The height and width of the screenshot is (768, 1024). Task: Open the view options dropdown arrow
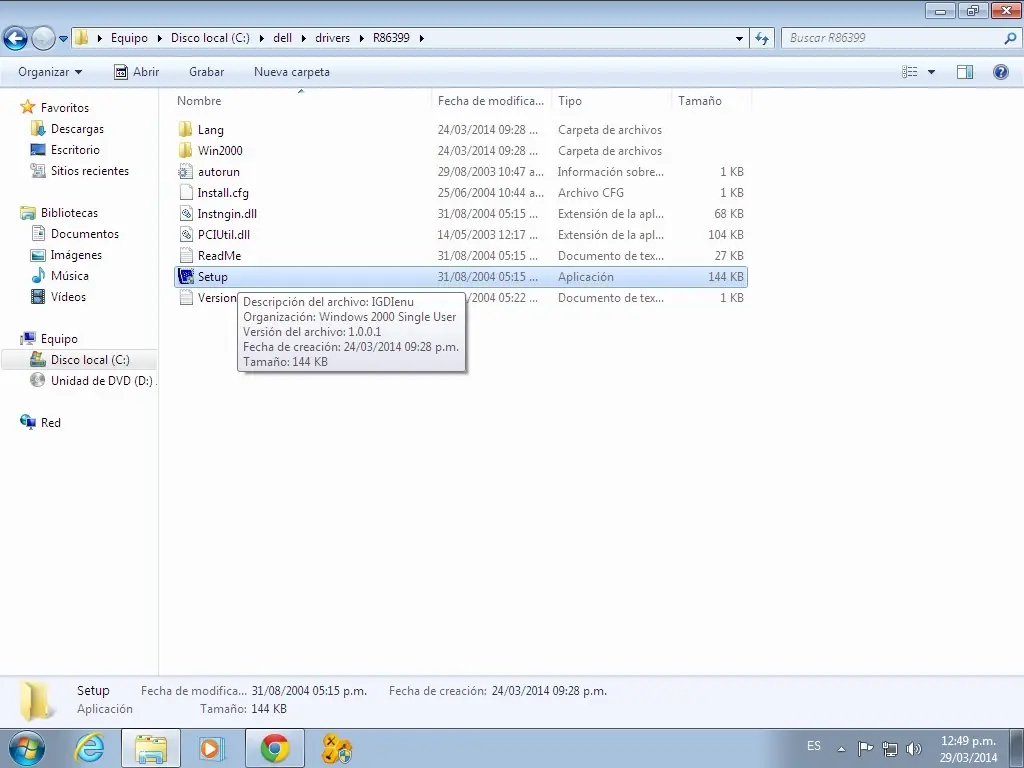pyautogui.click(x=931, y=72)
